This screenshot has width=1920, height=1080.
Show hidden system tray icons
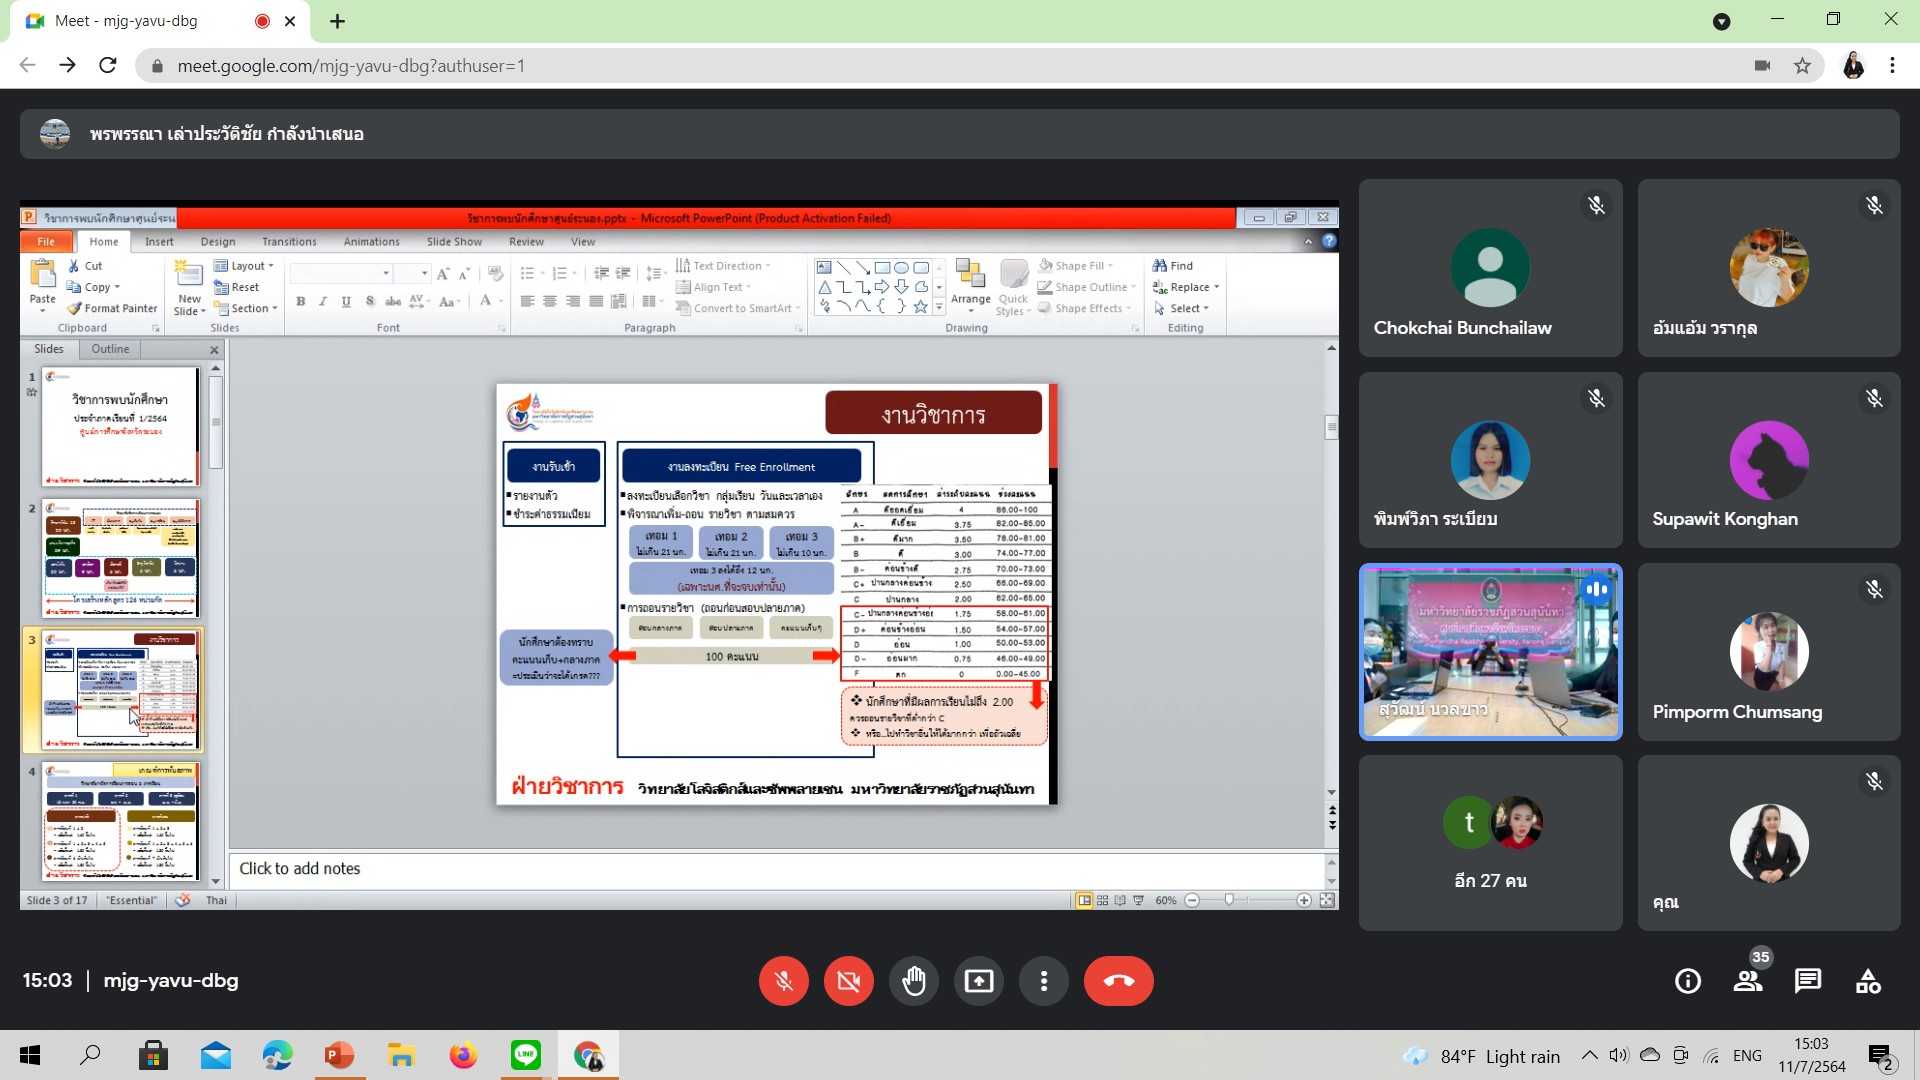click(x=1589, y=1056)
